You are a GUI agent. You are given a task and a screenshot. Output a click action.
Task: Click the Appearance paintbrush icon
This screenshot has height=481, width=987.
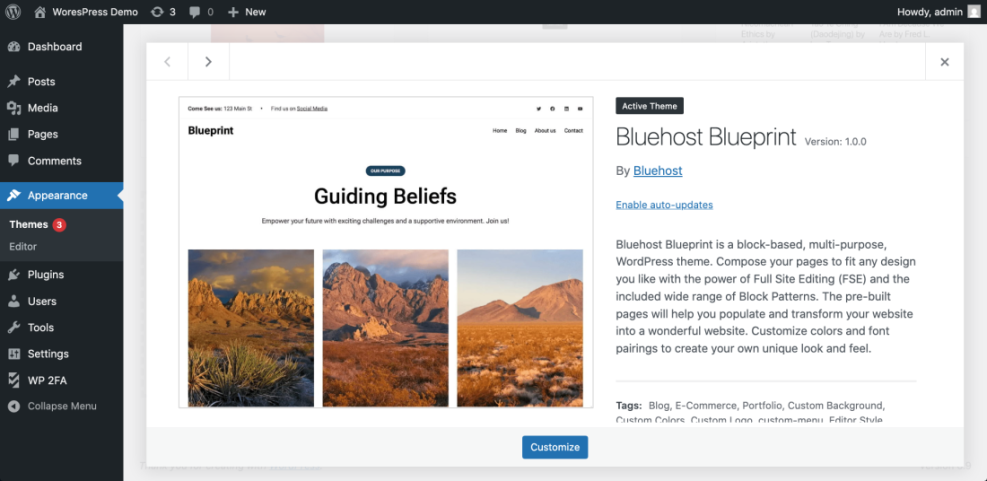click(x=14, y=195)
